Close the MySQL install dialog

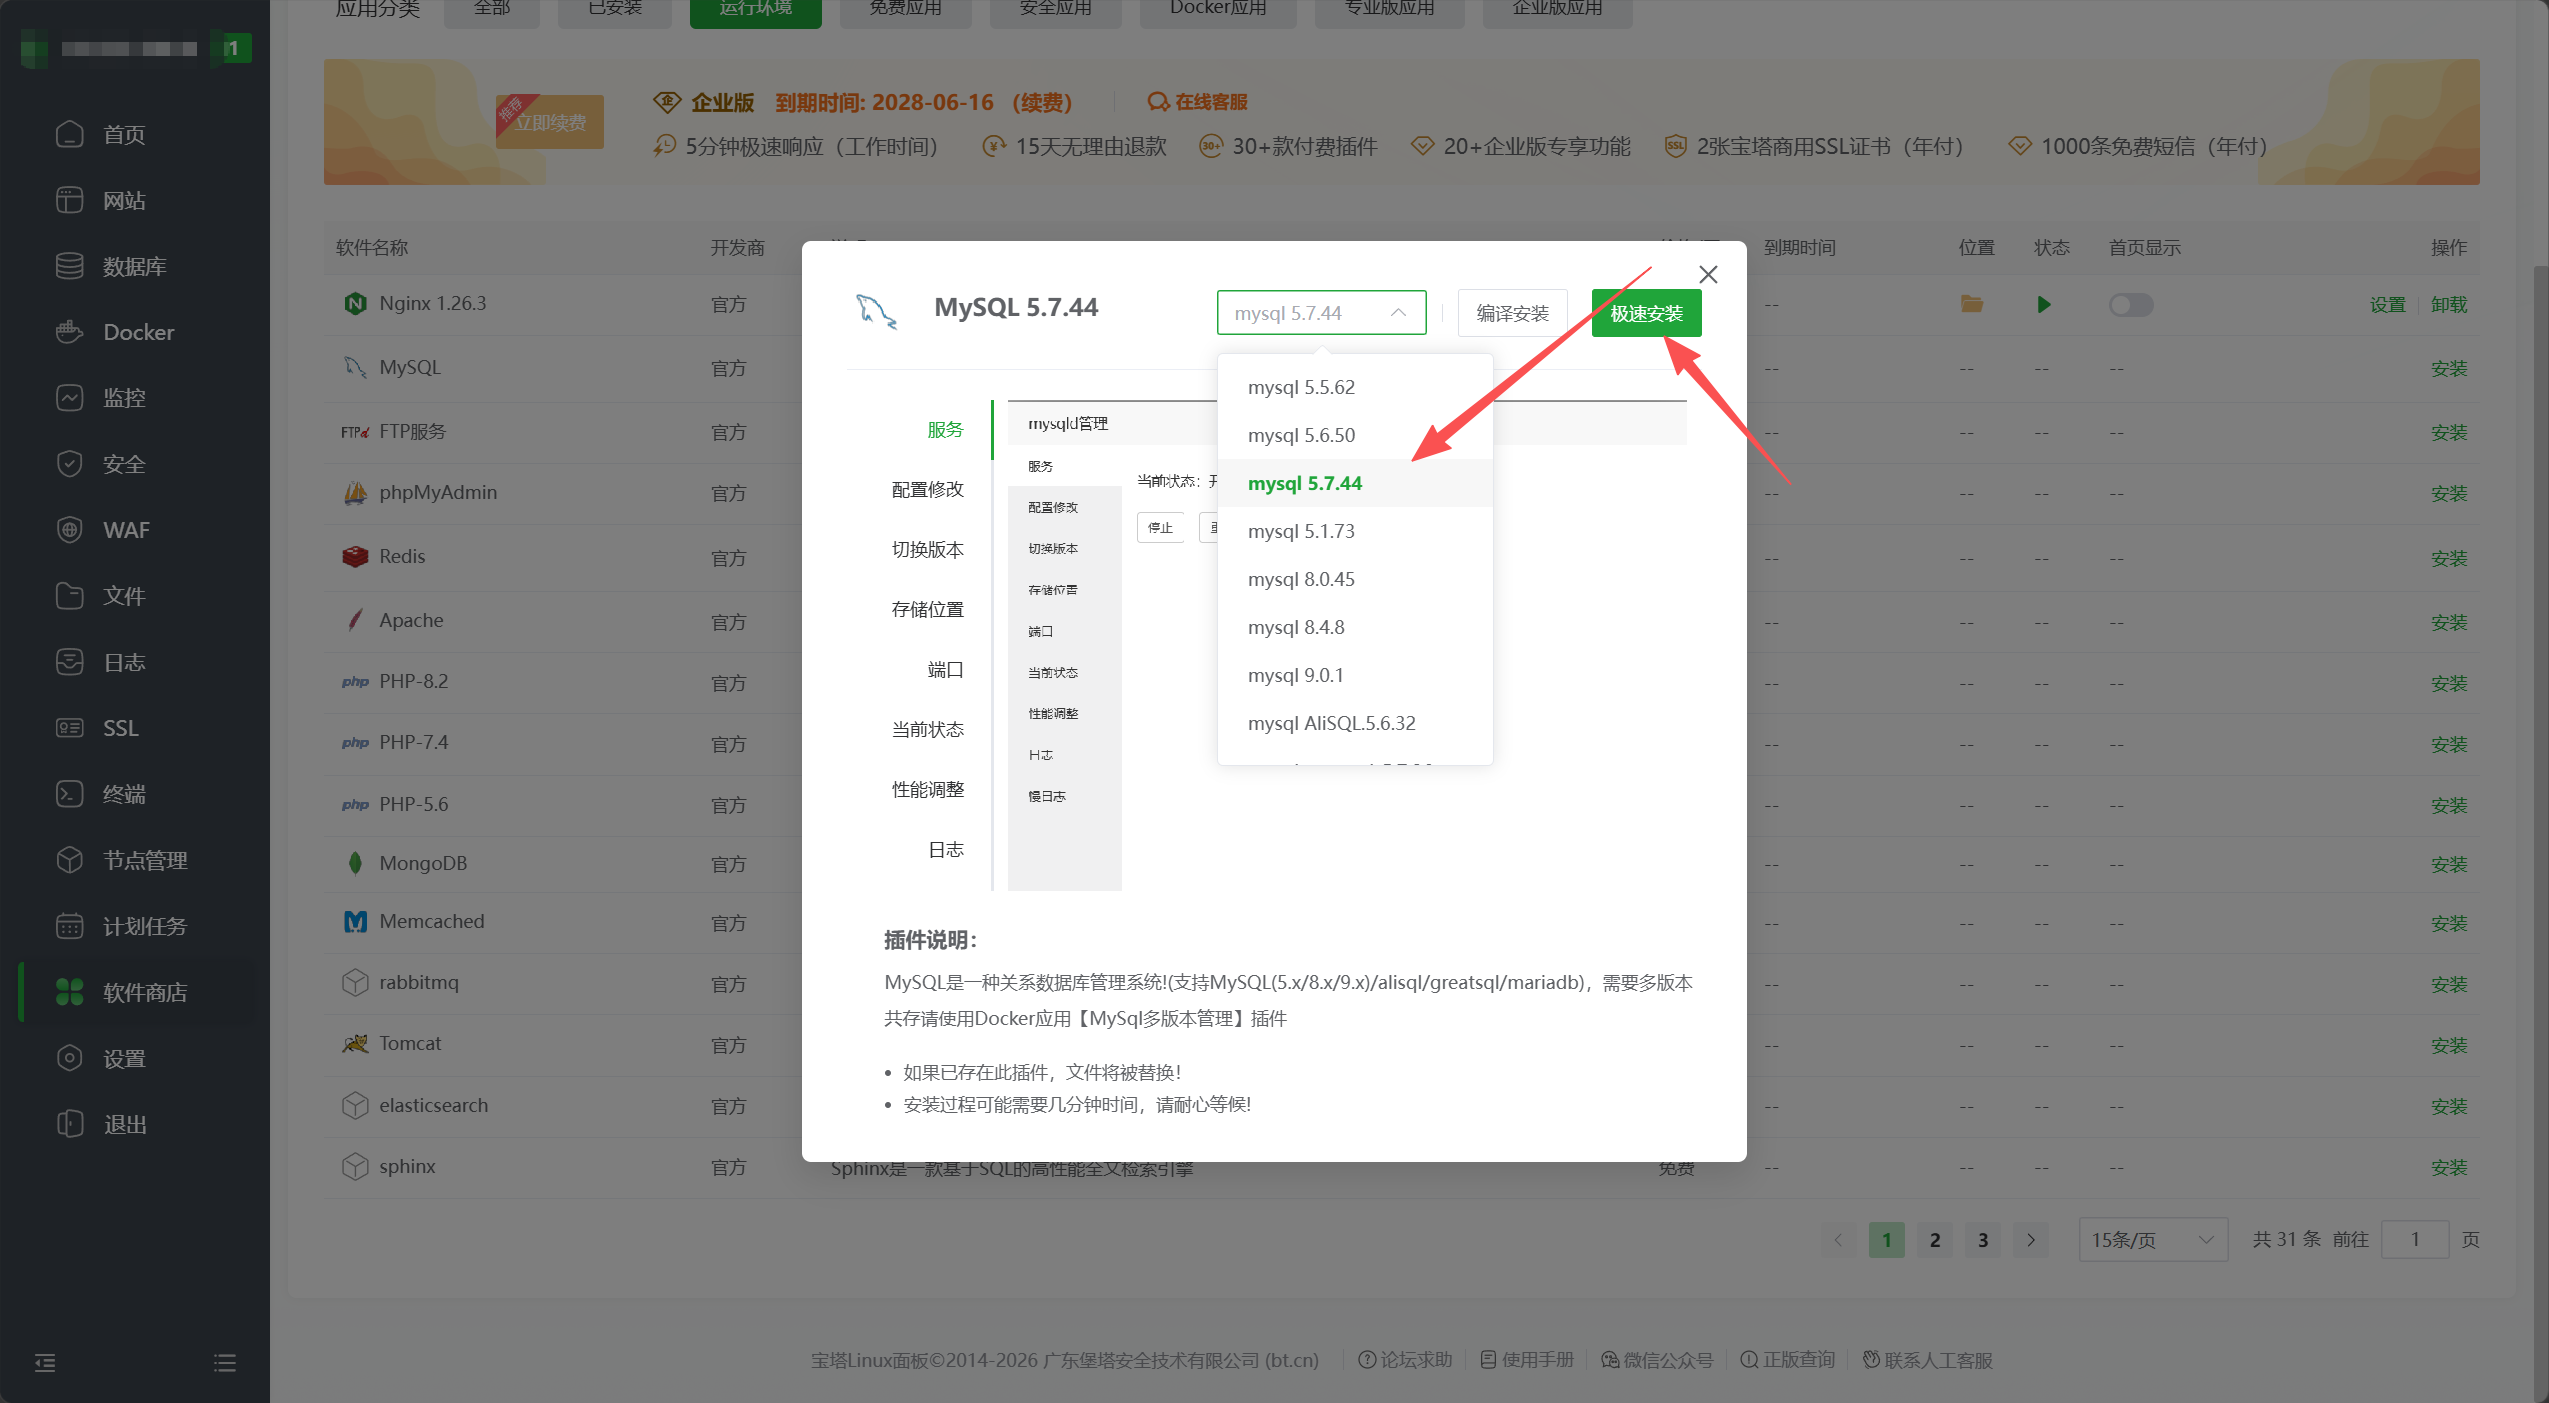1708,274
